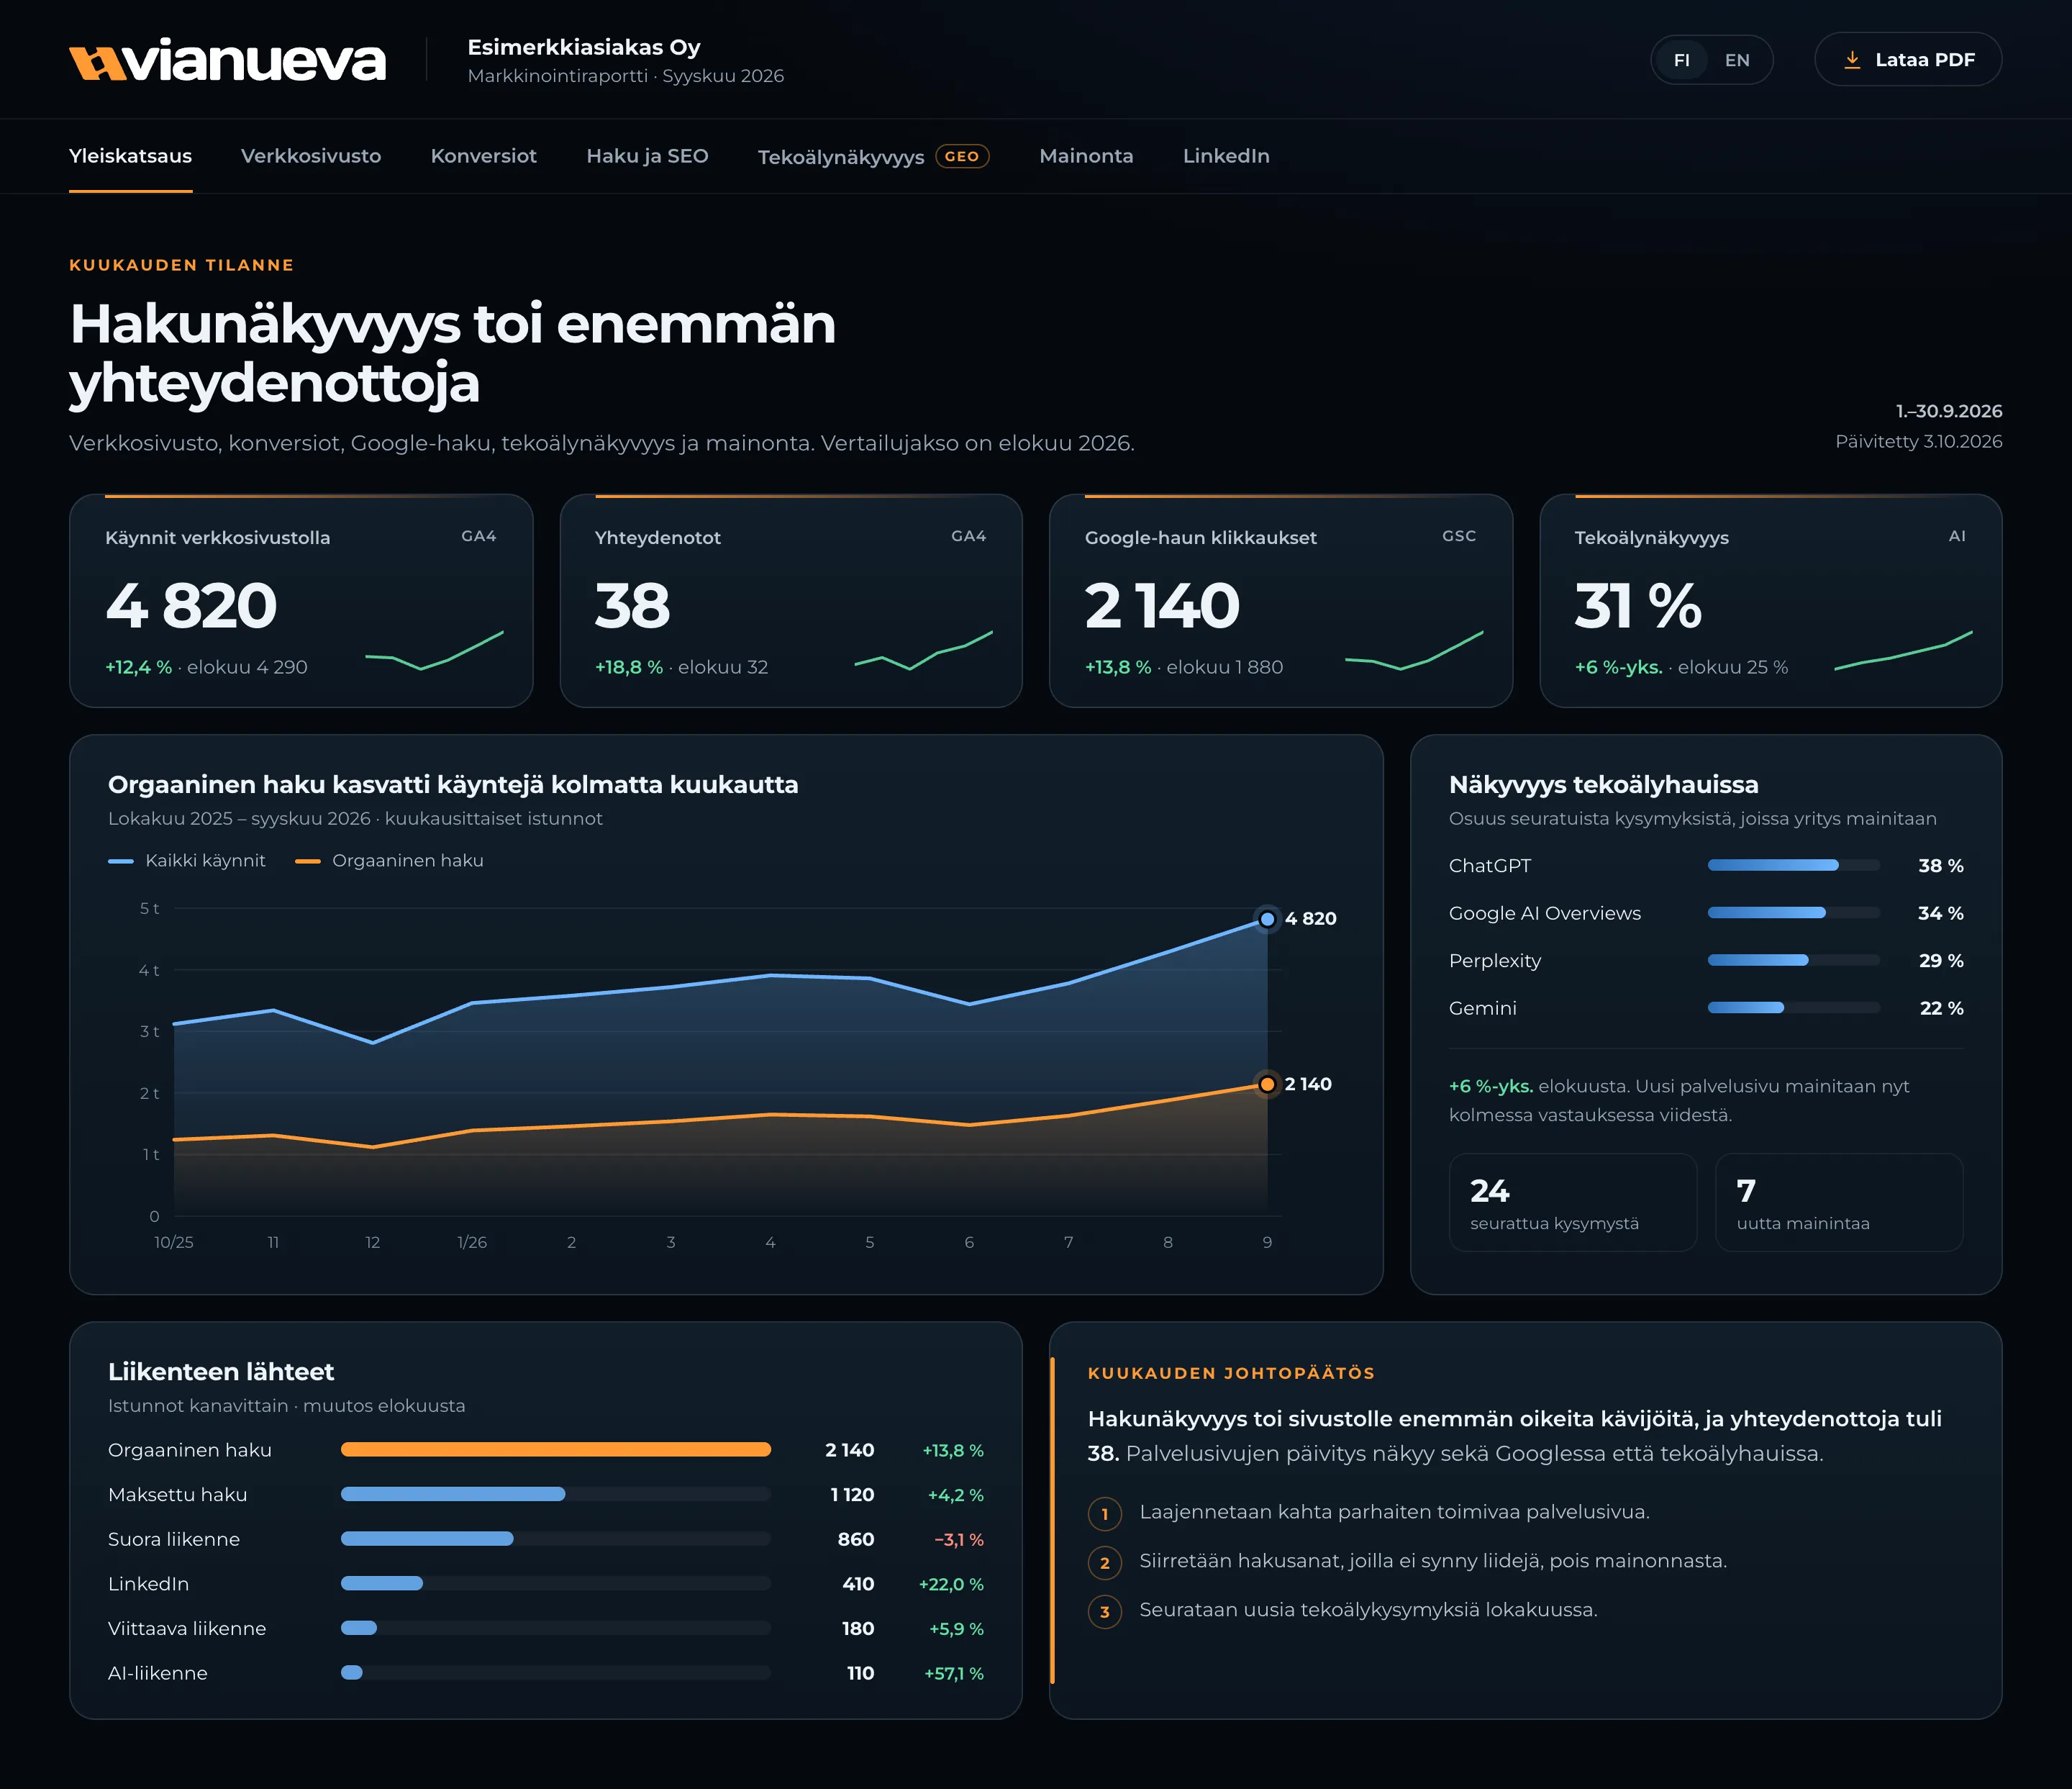The height and width of the screenshot is (1789, 2072).
Task: Click the GEO badge
Action: tap(962, 156)
